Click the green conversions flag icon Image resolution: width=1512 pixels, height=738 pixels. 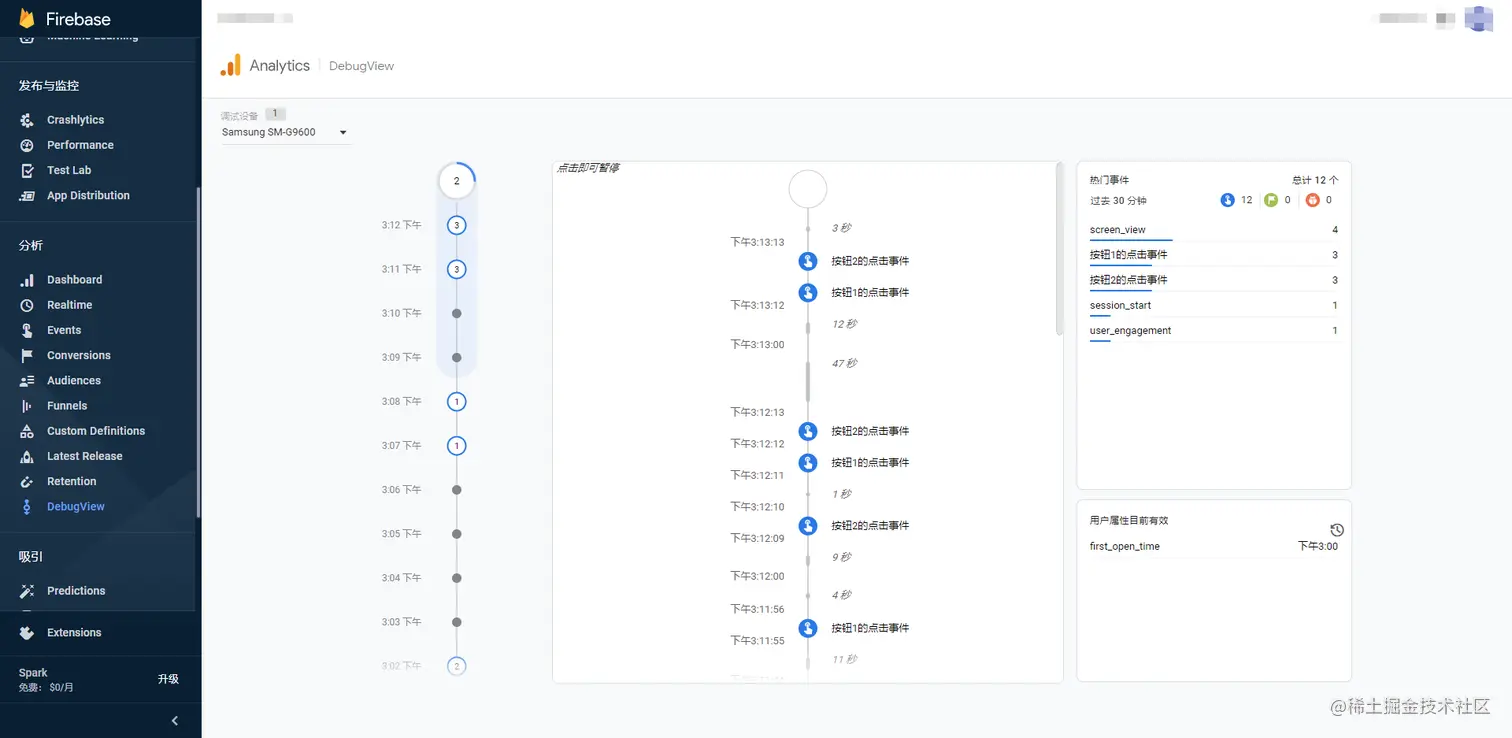(1271, 200)
